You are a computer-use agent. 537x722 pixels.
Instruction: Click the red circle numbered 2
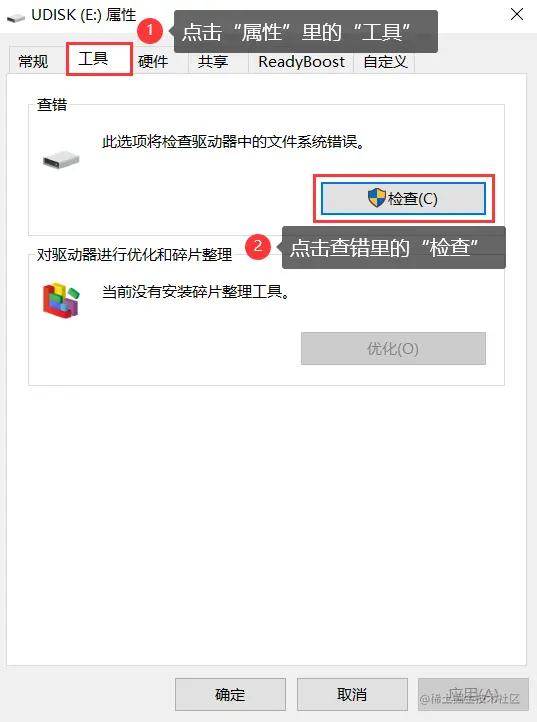[257, 246]
